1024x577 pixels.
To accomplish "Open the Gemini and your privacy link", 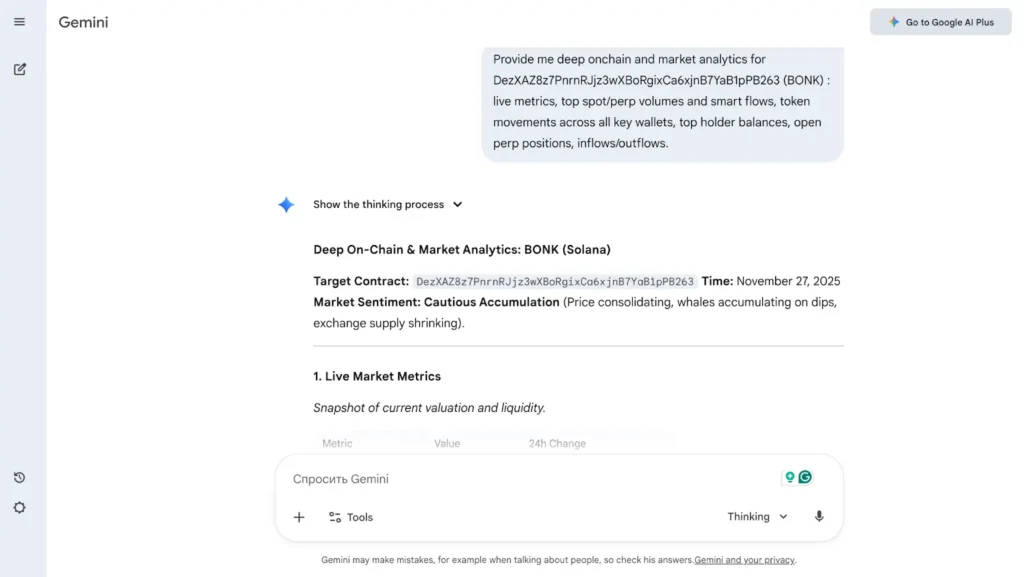I will (x=744, y=560).
